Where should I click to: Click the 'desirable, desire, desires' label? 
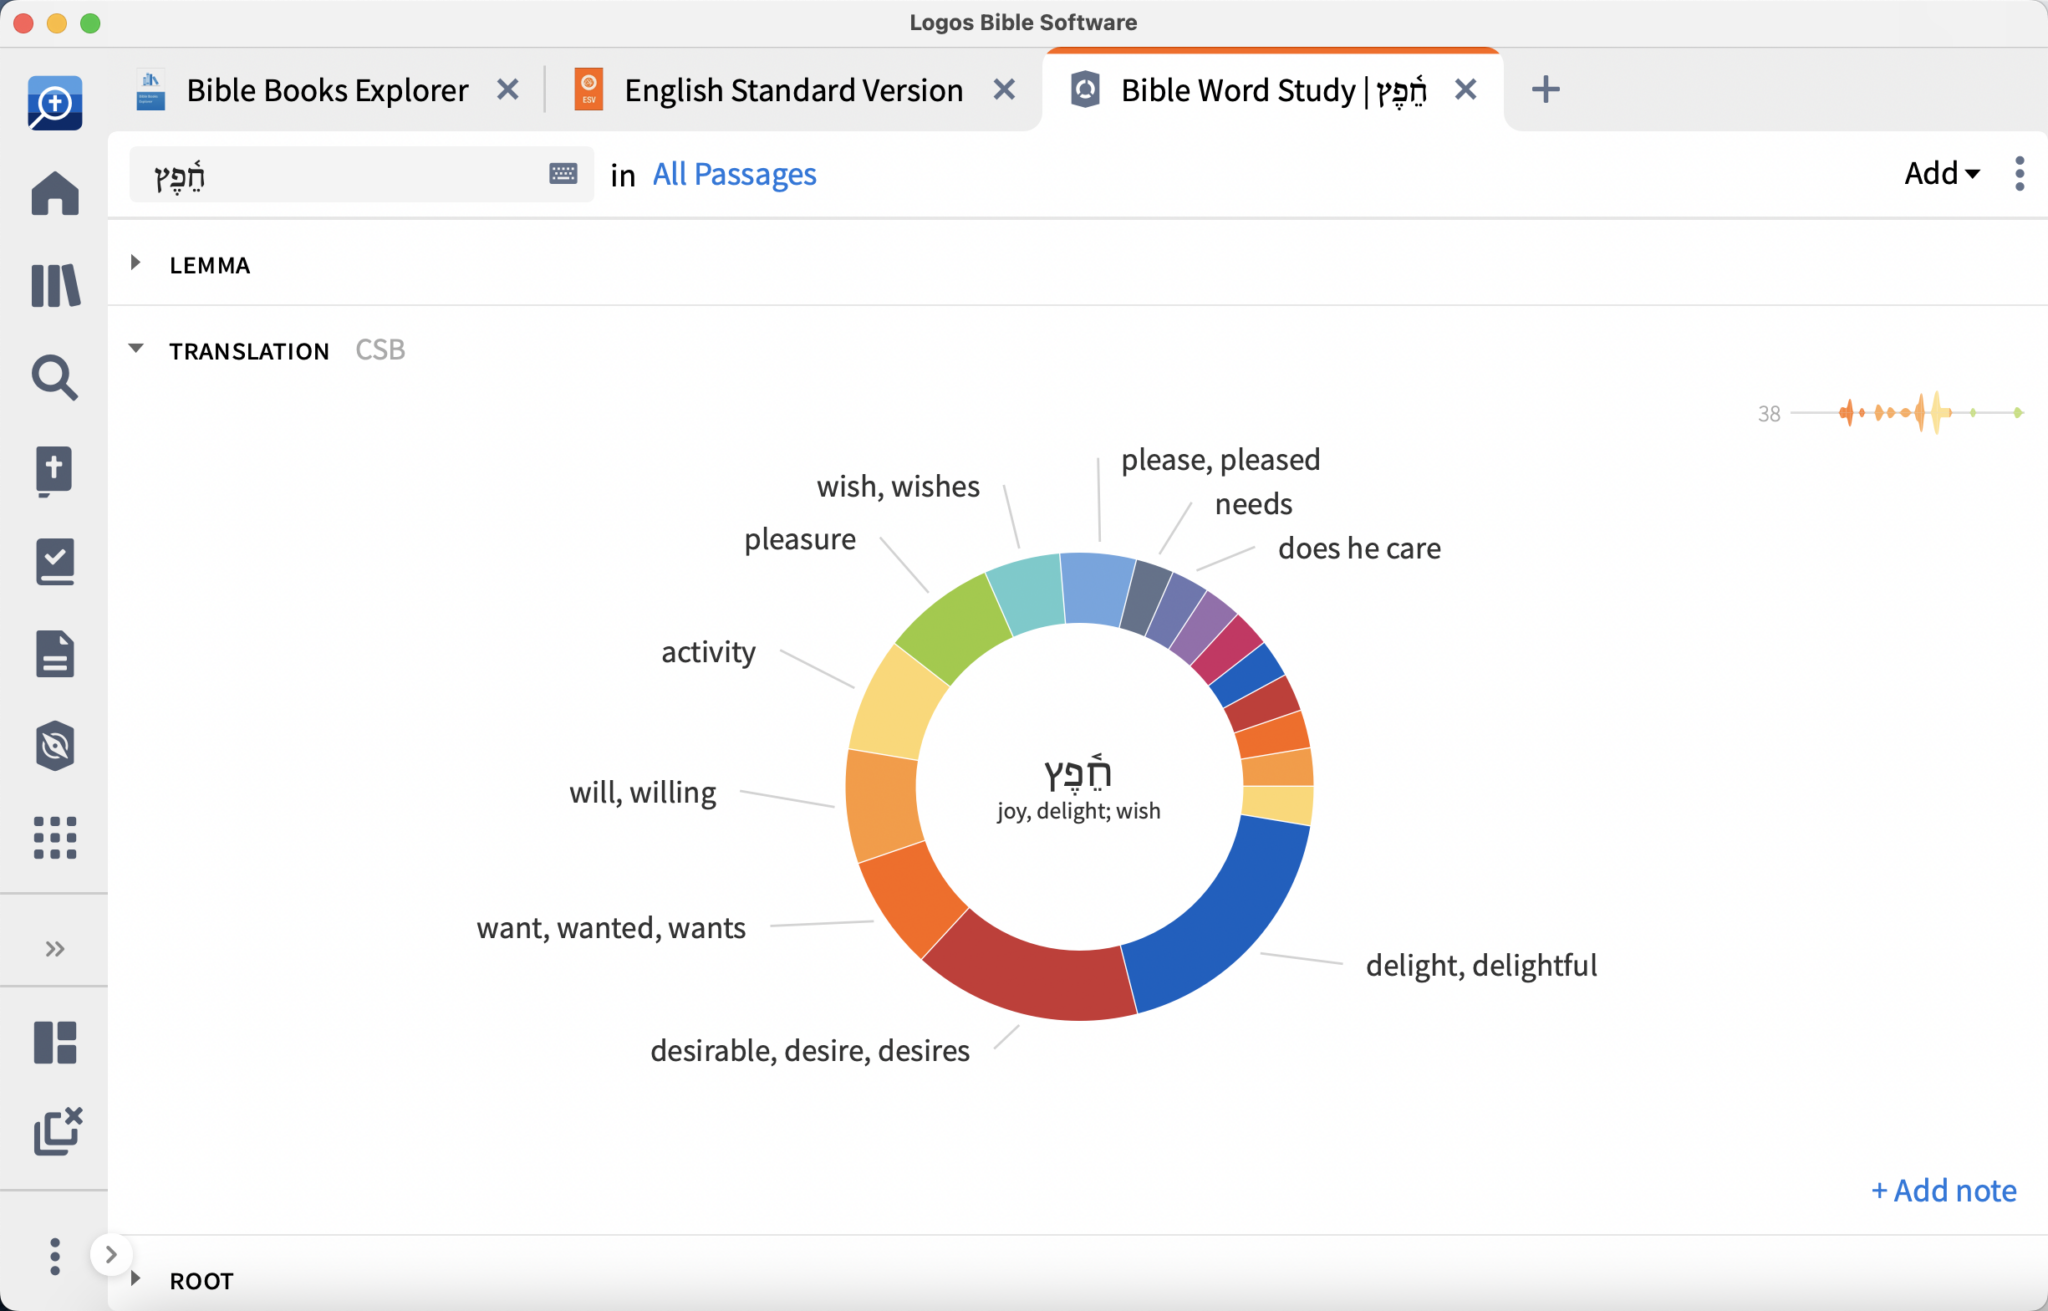[x=809, y=1050]
